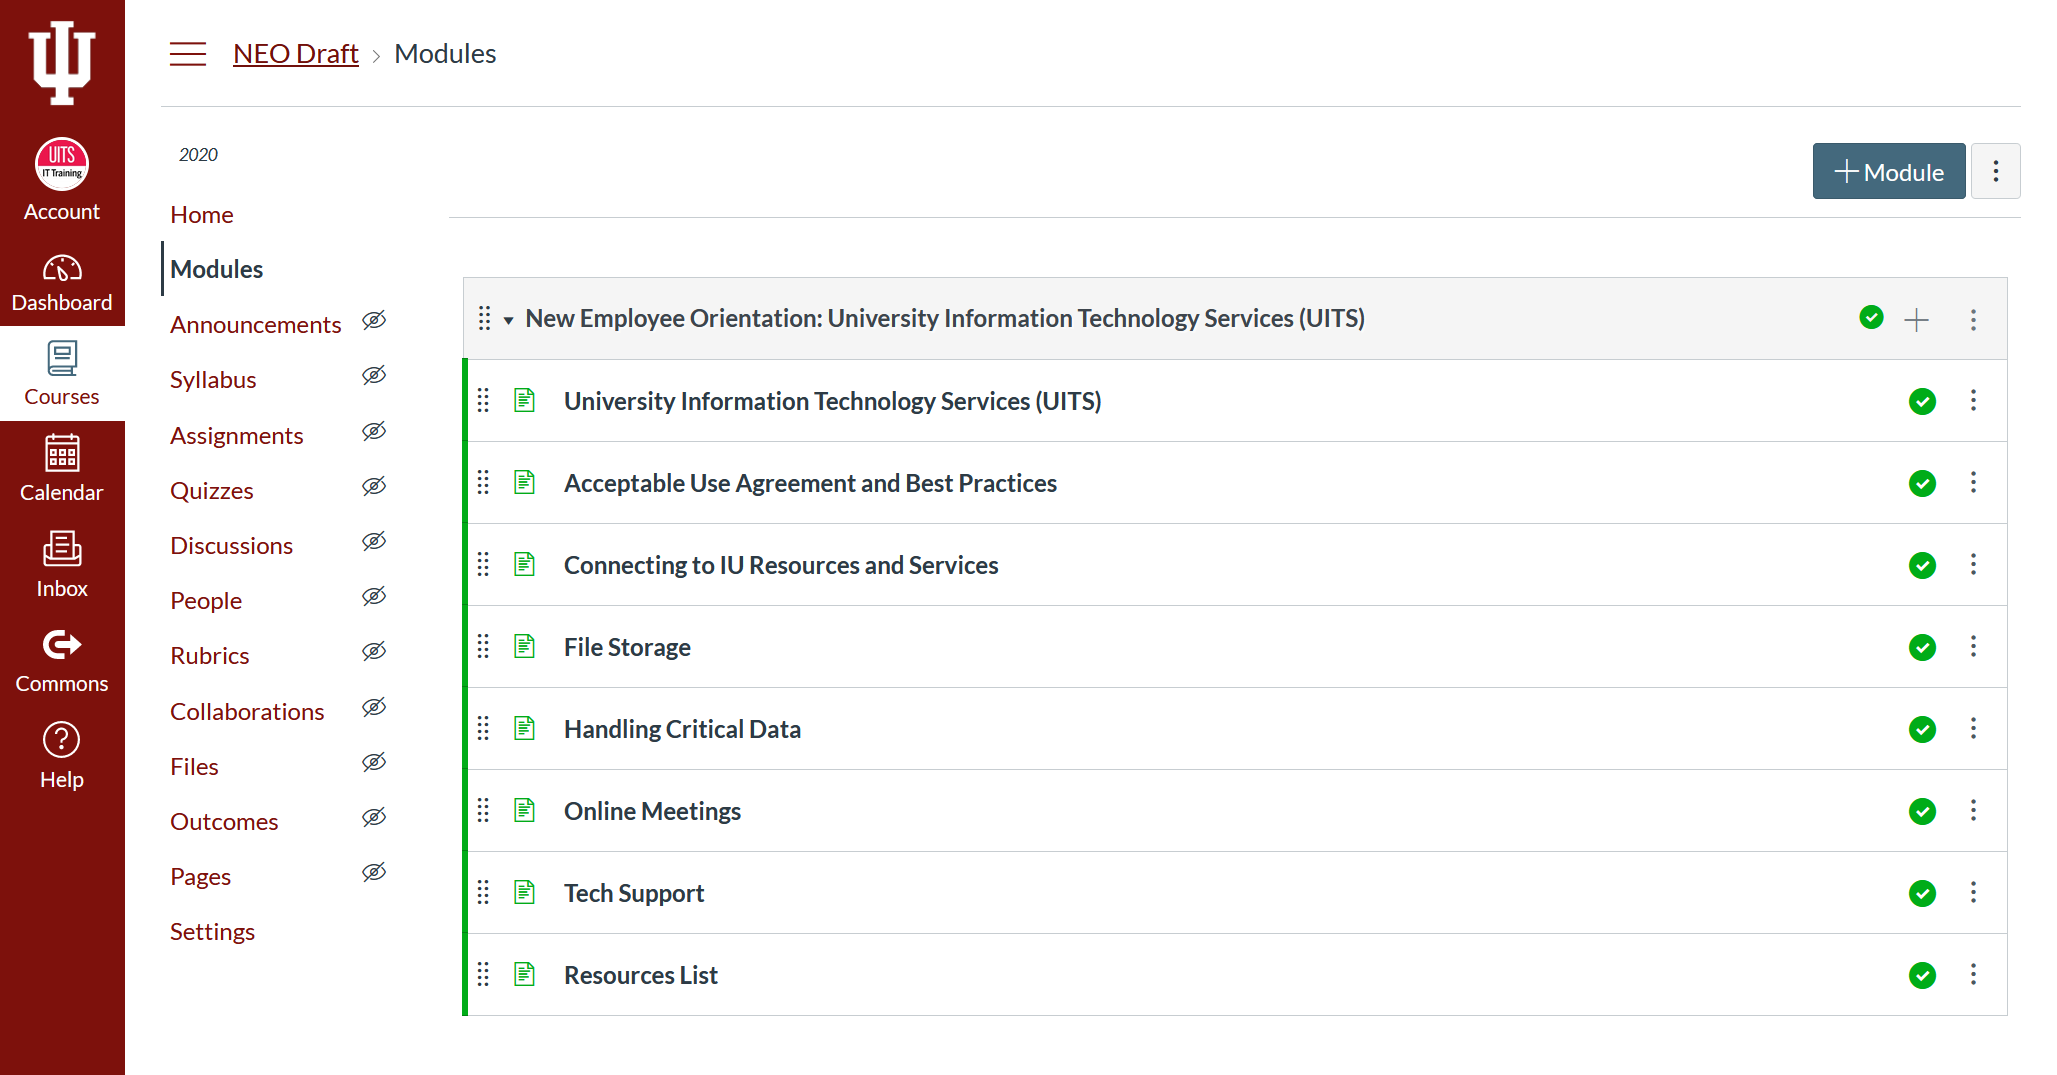Open People in course navigation
This screenshot has width=2057, height=1075.
tap(206, 601)
